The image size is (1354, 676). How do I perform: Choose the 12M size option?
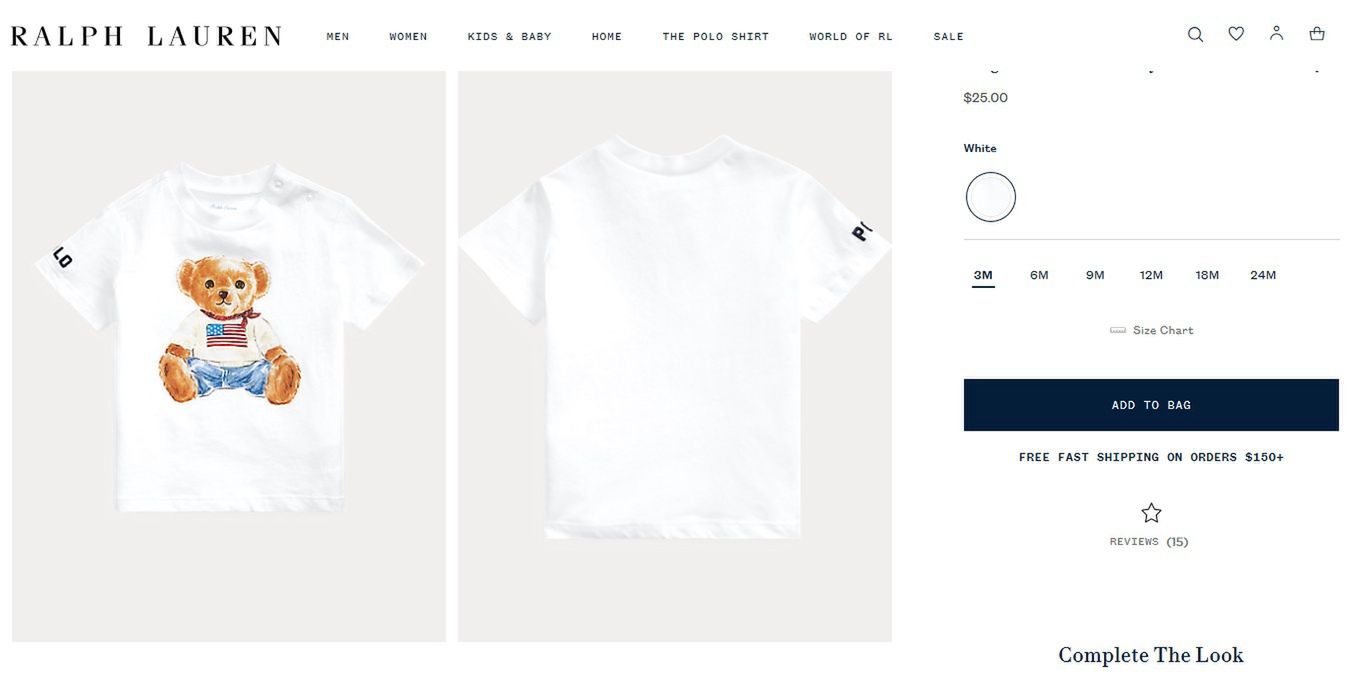coord(1151,275)
